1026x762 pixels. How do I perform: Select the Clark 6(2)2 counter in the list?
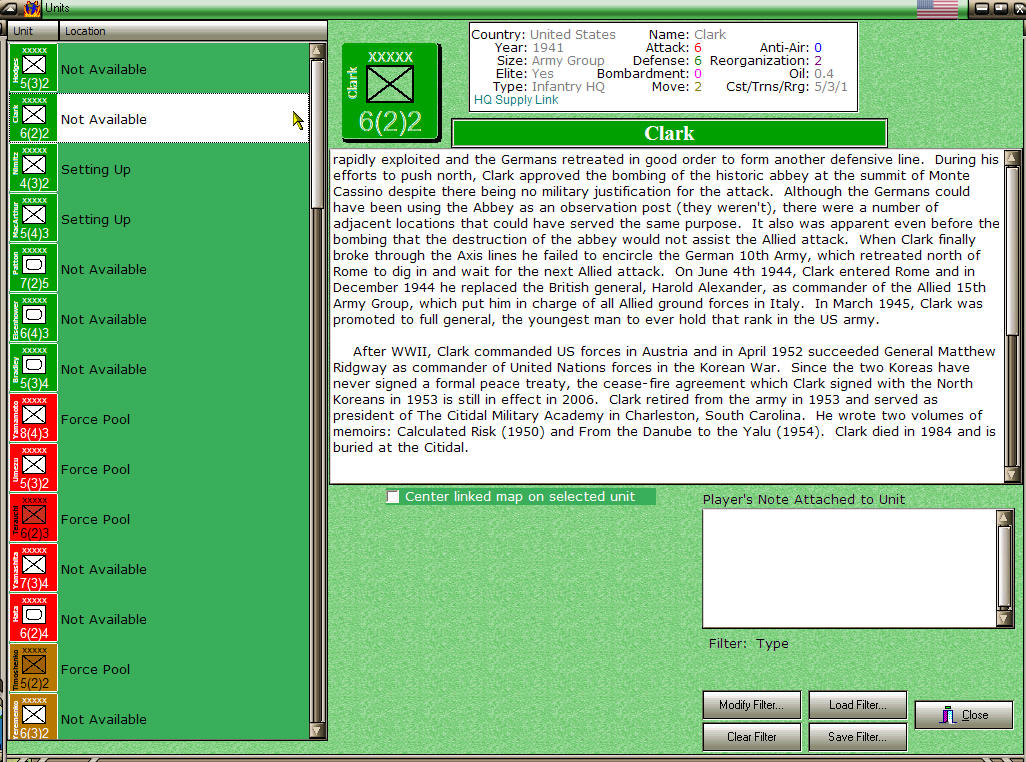click(x=33, y=118)
